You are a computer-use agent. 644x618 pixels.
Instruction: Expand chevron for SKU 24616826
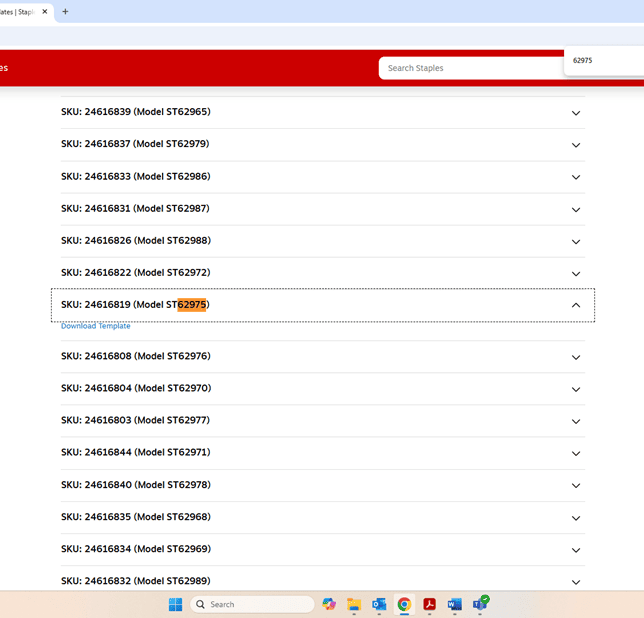click(576, 241)
